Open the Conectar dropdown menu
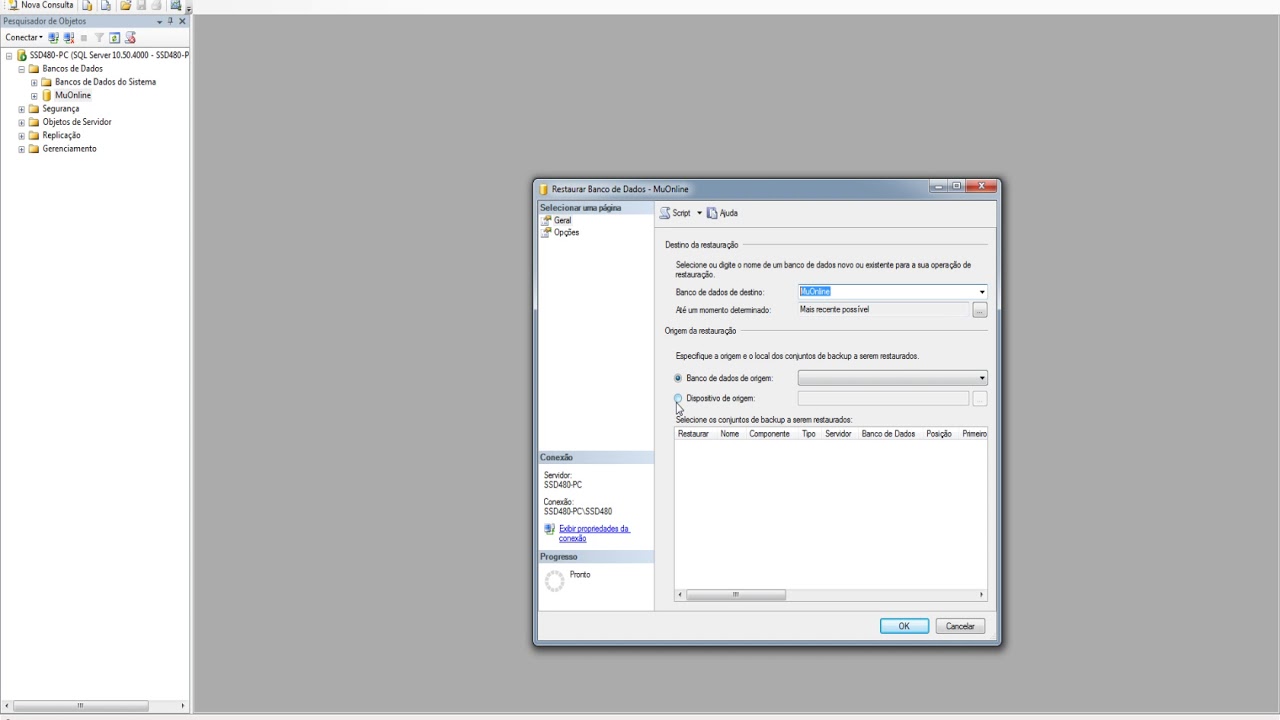 point(24,38)
